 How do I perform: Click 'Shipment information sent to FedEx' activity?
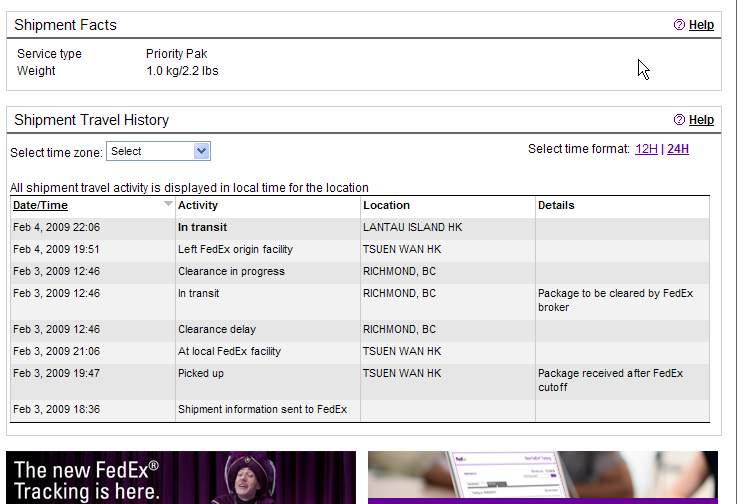(263, 409)
